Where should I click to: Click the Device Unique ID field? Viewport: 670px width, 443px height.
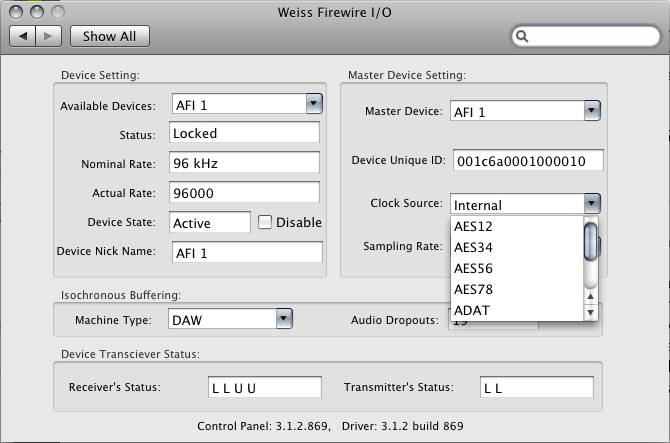527,161
